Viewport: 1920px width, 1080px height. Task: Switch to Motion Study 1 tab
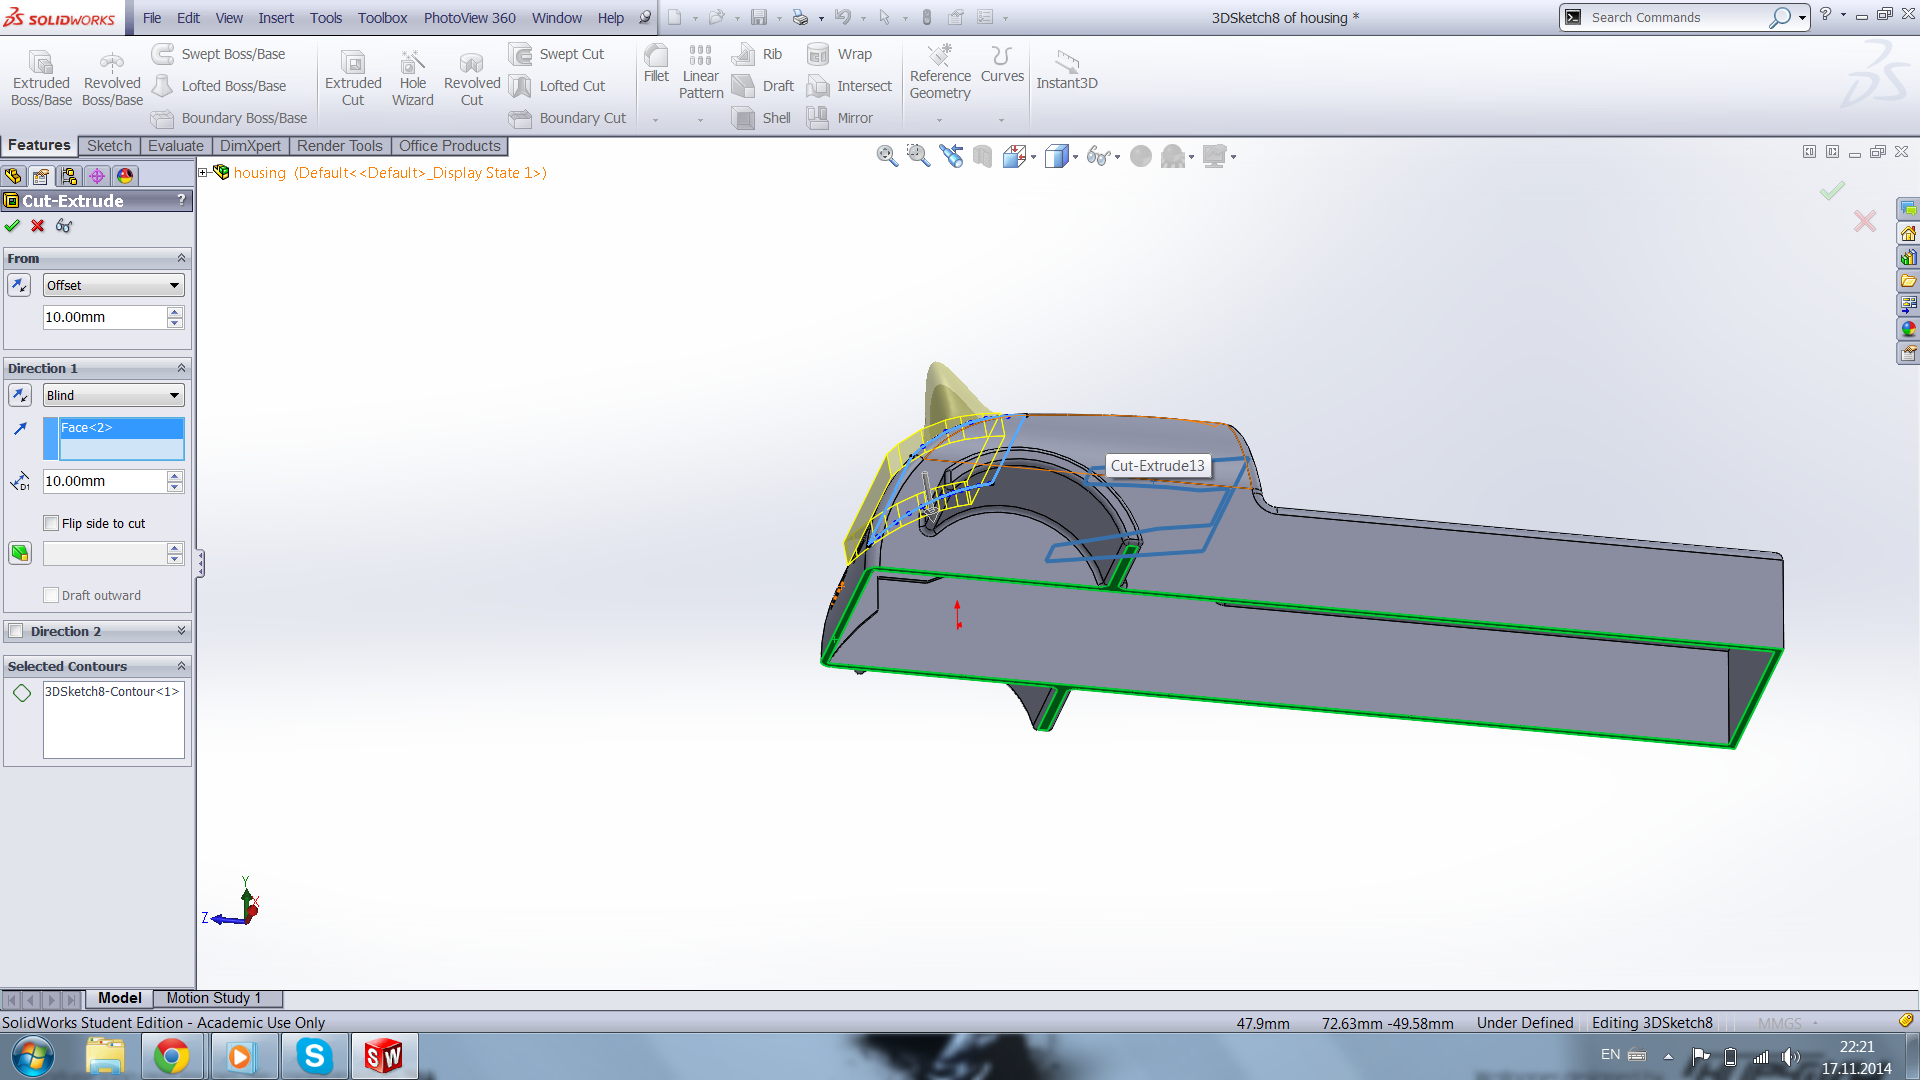(x=213, y=998)
